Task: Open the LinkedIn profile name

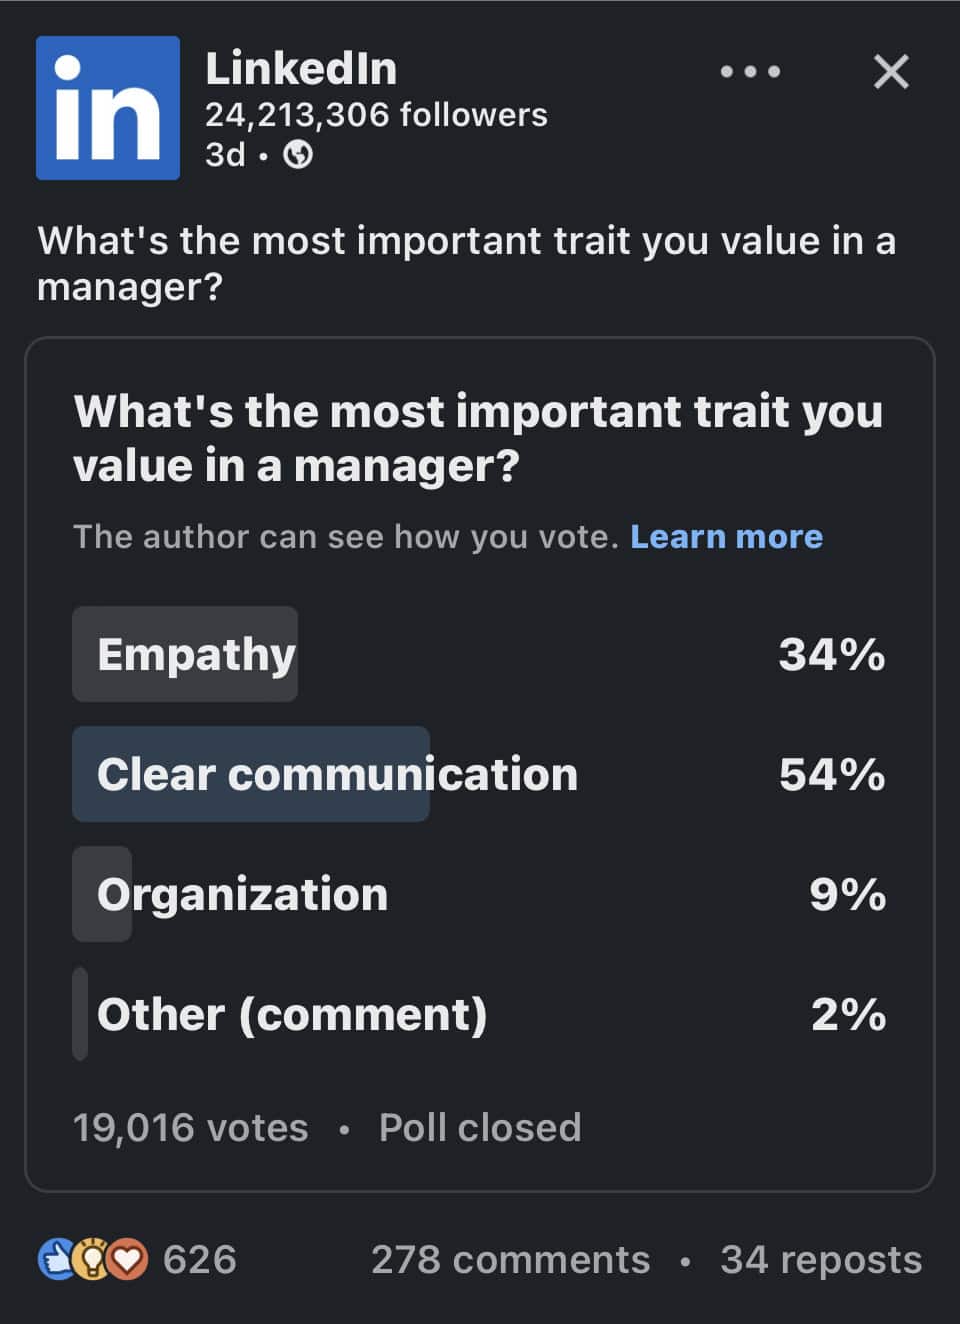Action: coord(301,69)
